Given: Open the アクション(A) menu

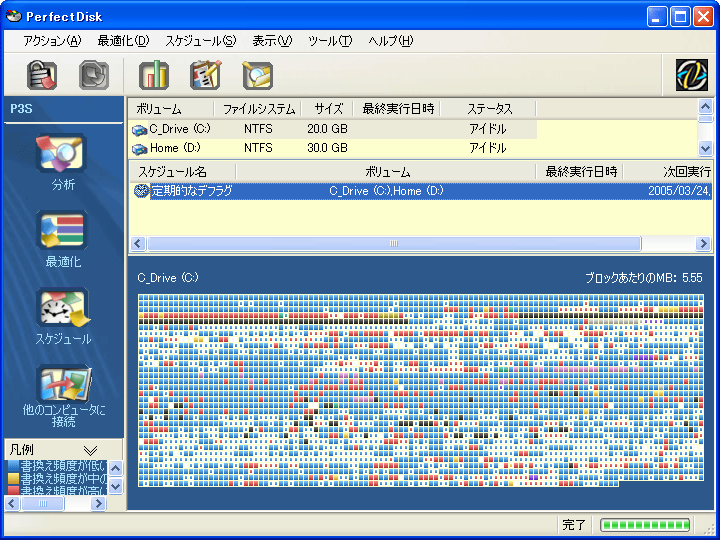Looking at the screenshot, I should click(52, 41).
